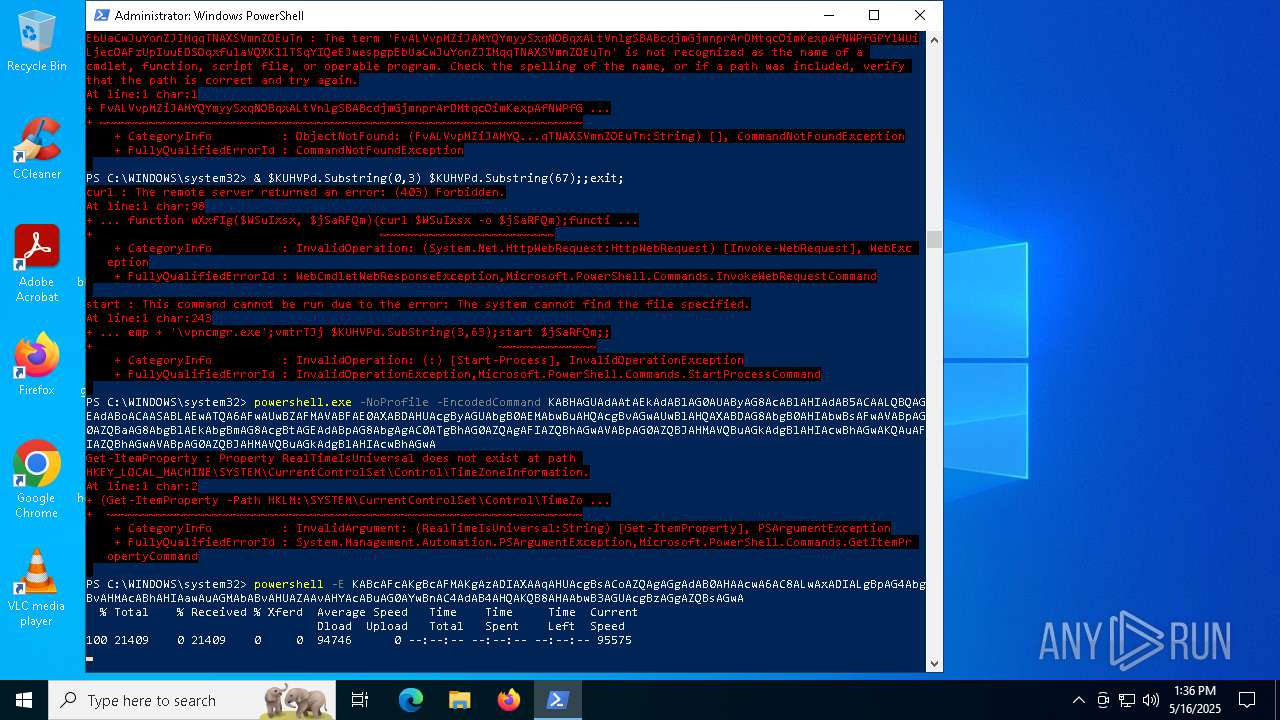The width and height of the screenshot is (1280, 720).
Task: Click the PowerShell scrollbar up arrow
Action: (934, 39)
